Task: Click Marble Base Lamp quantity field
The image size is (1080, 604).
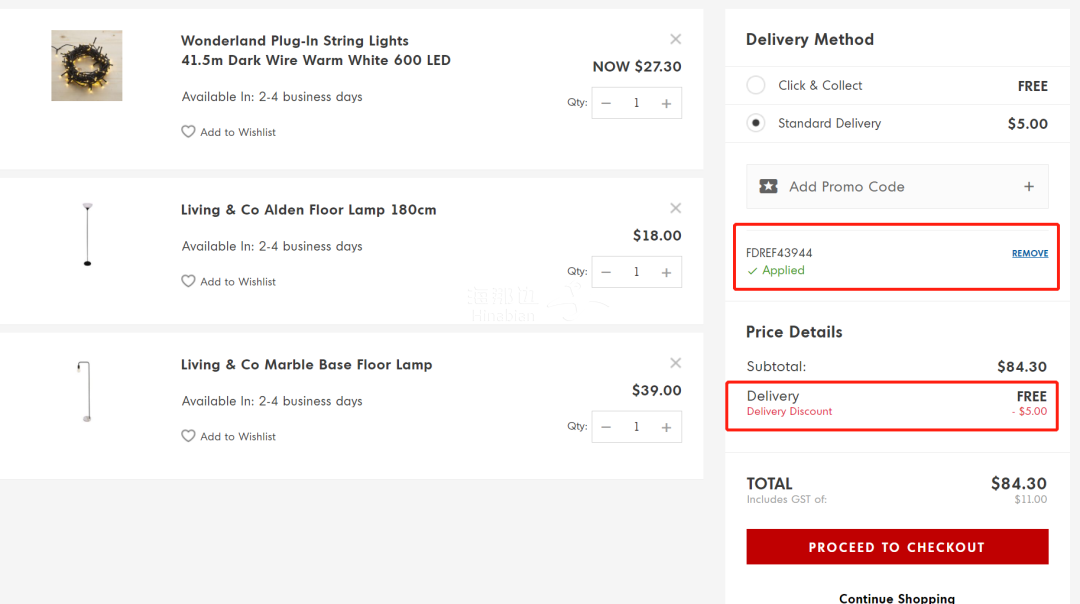Action: pyautogui.click(x=636, y=427)
